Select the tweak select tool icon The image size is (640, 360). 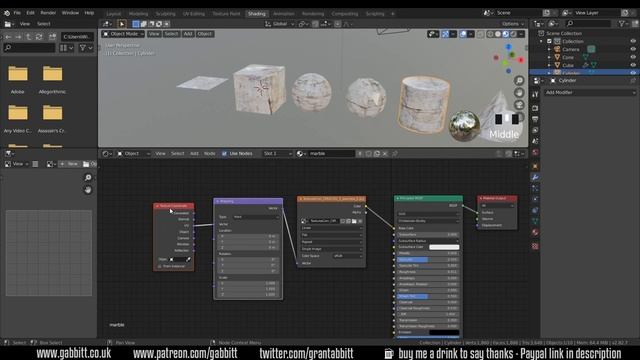(x=122, y=24)
